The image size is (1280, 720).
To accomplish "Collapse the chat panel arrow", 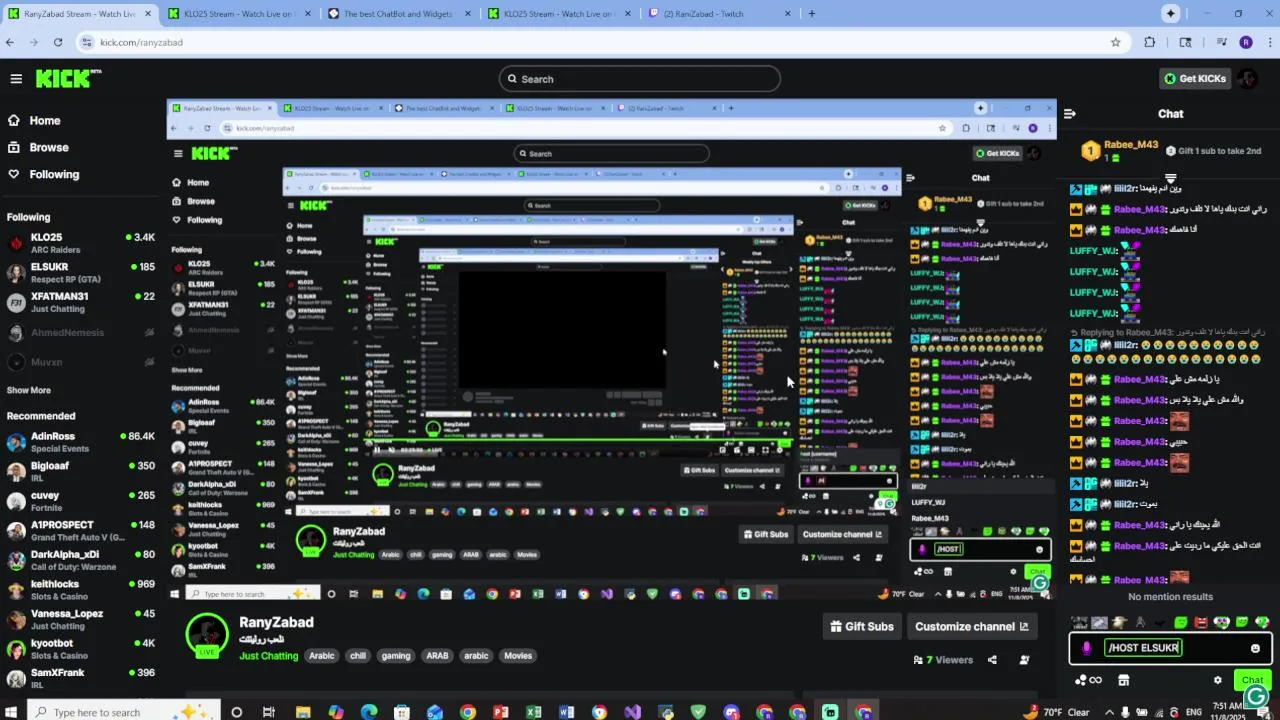I will [1069, 114].
